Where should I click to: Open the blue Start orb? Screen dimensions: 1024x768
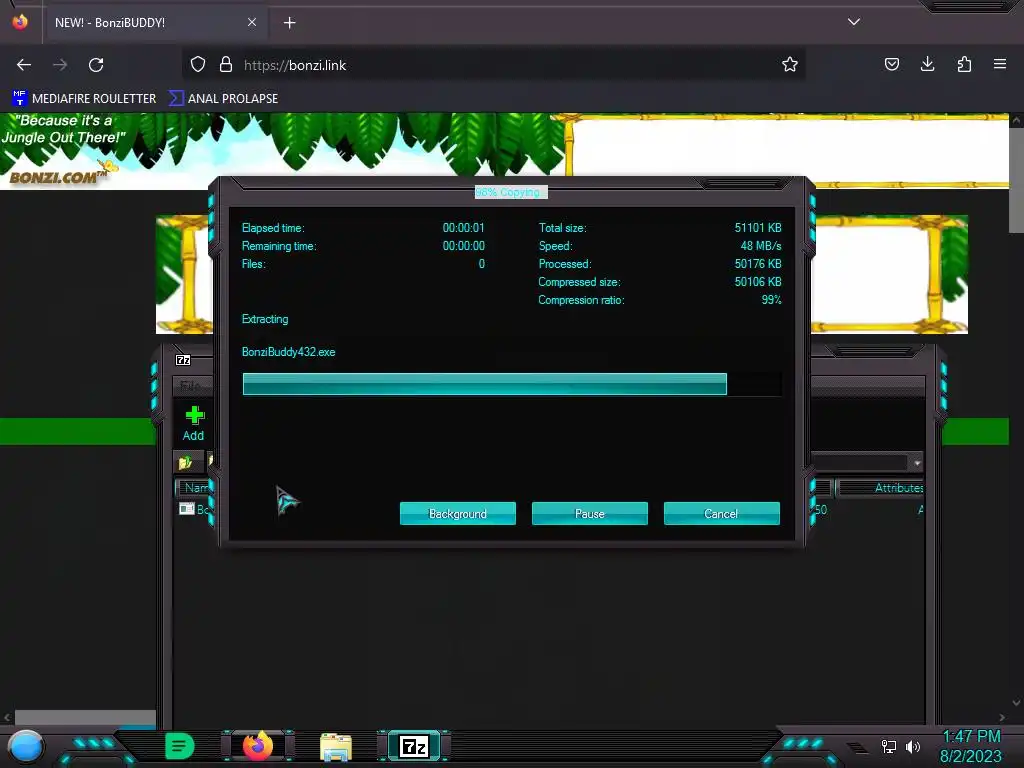[26, 746]
